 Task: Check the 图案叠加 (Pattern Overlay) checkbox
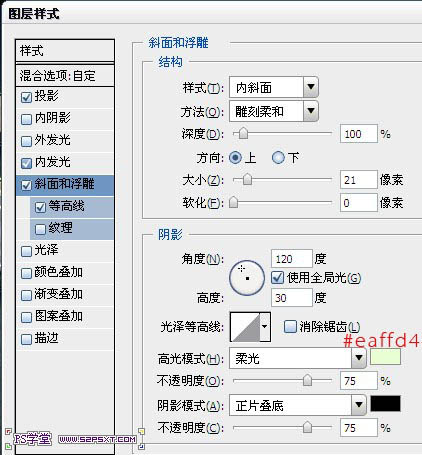(26, 317)
